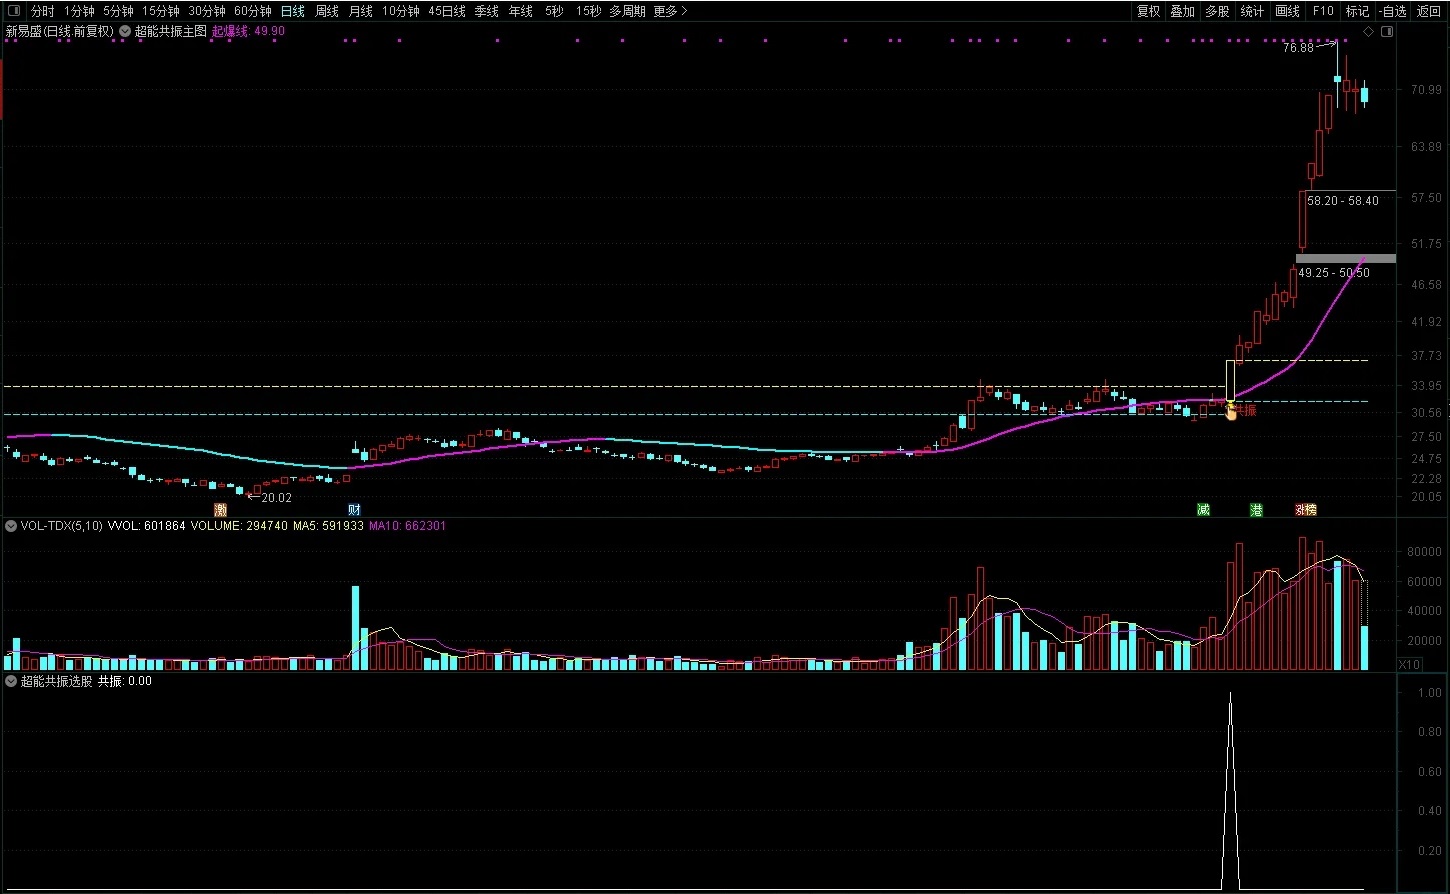1450x894 pixels.
Task: Click the 70.99 price axis label
Action: (1424, 90)
